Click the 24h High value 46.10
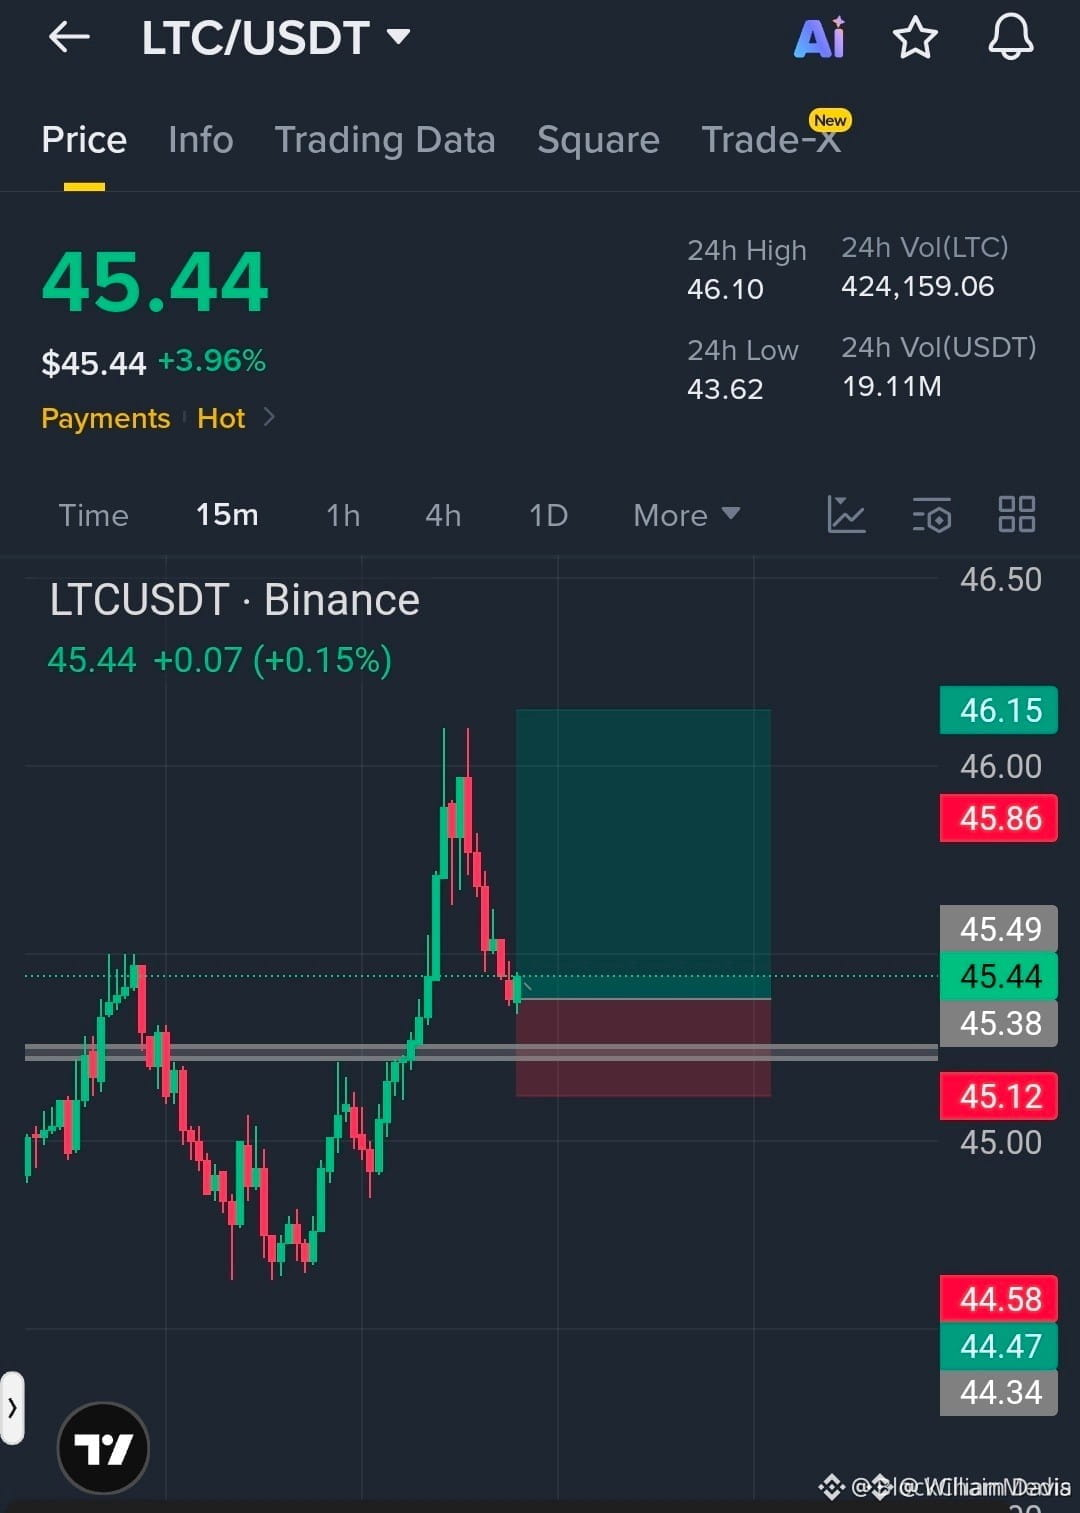The width and height of the screenshot is (1080, 1513). click(725, 290)
